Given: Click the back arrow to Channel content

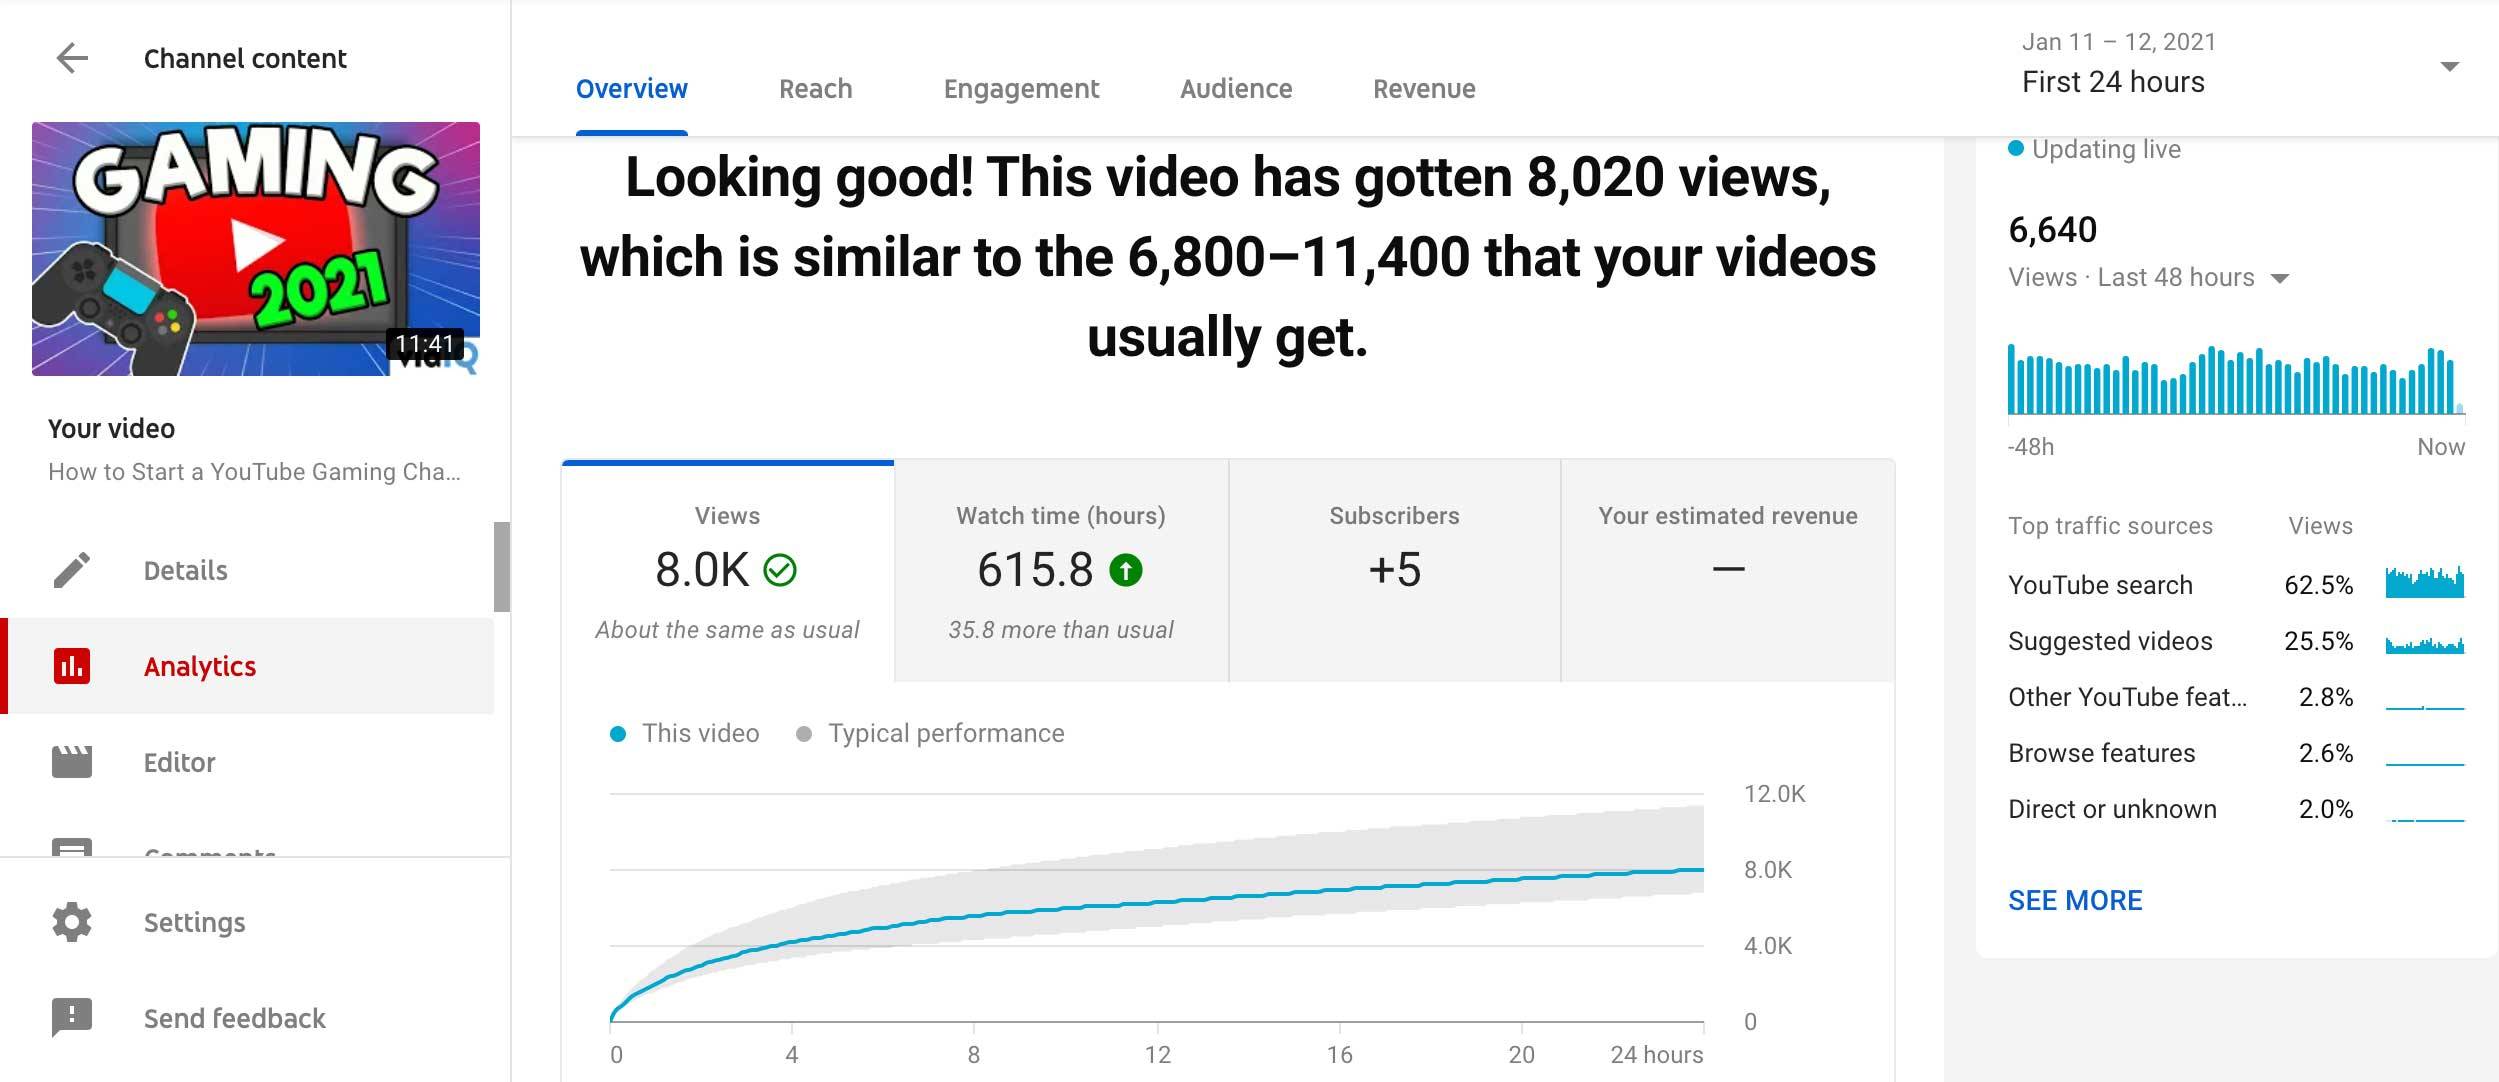Looking at the screenshot, I should 72,58.
